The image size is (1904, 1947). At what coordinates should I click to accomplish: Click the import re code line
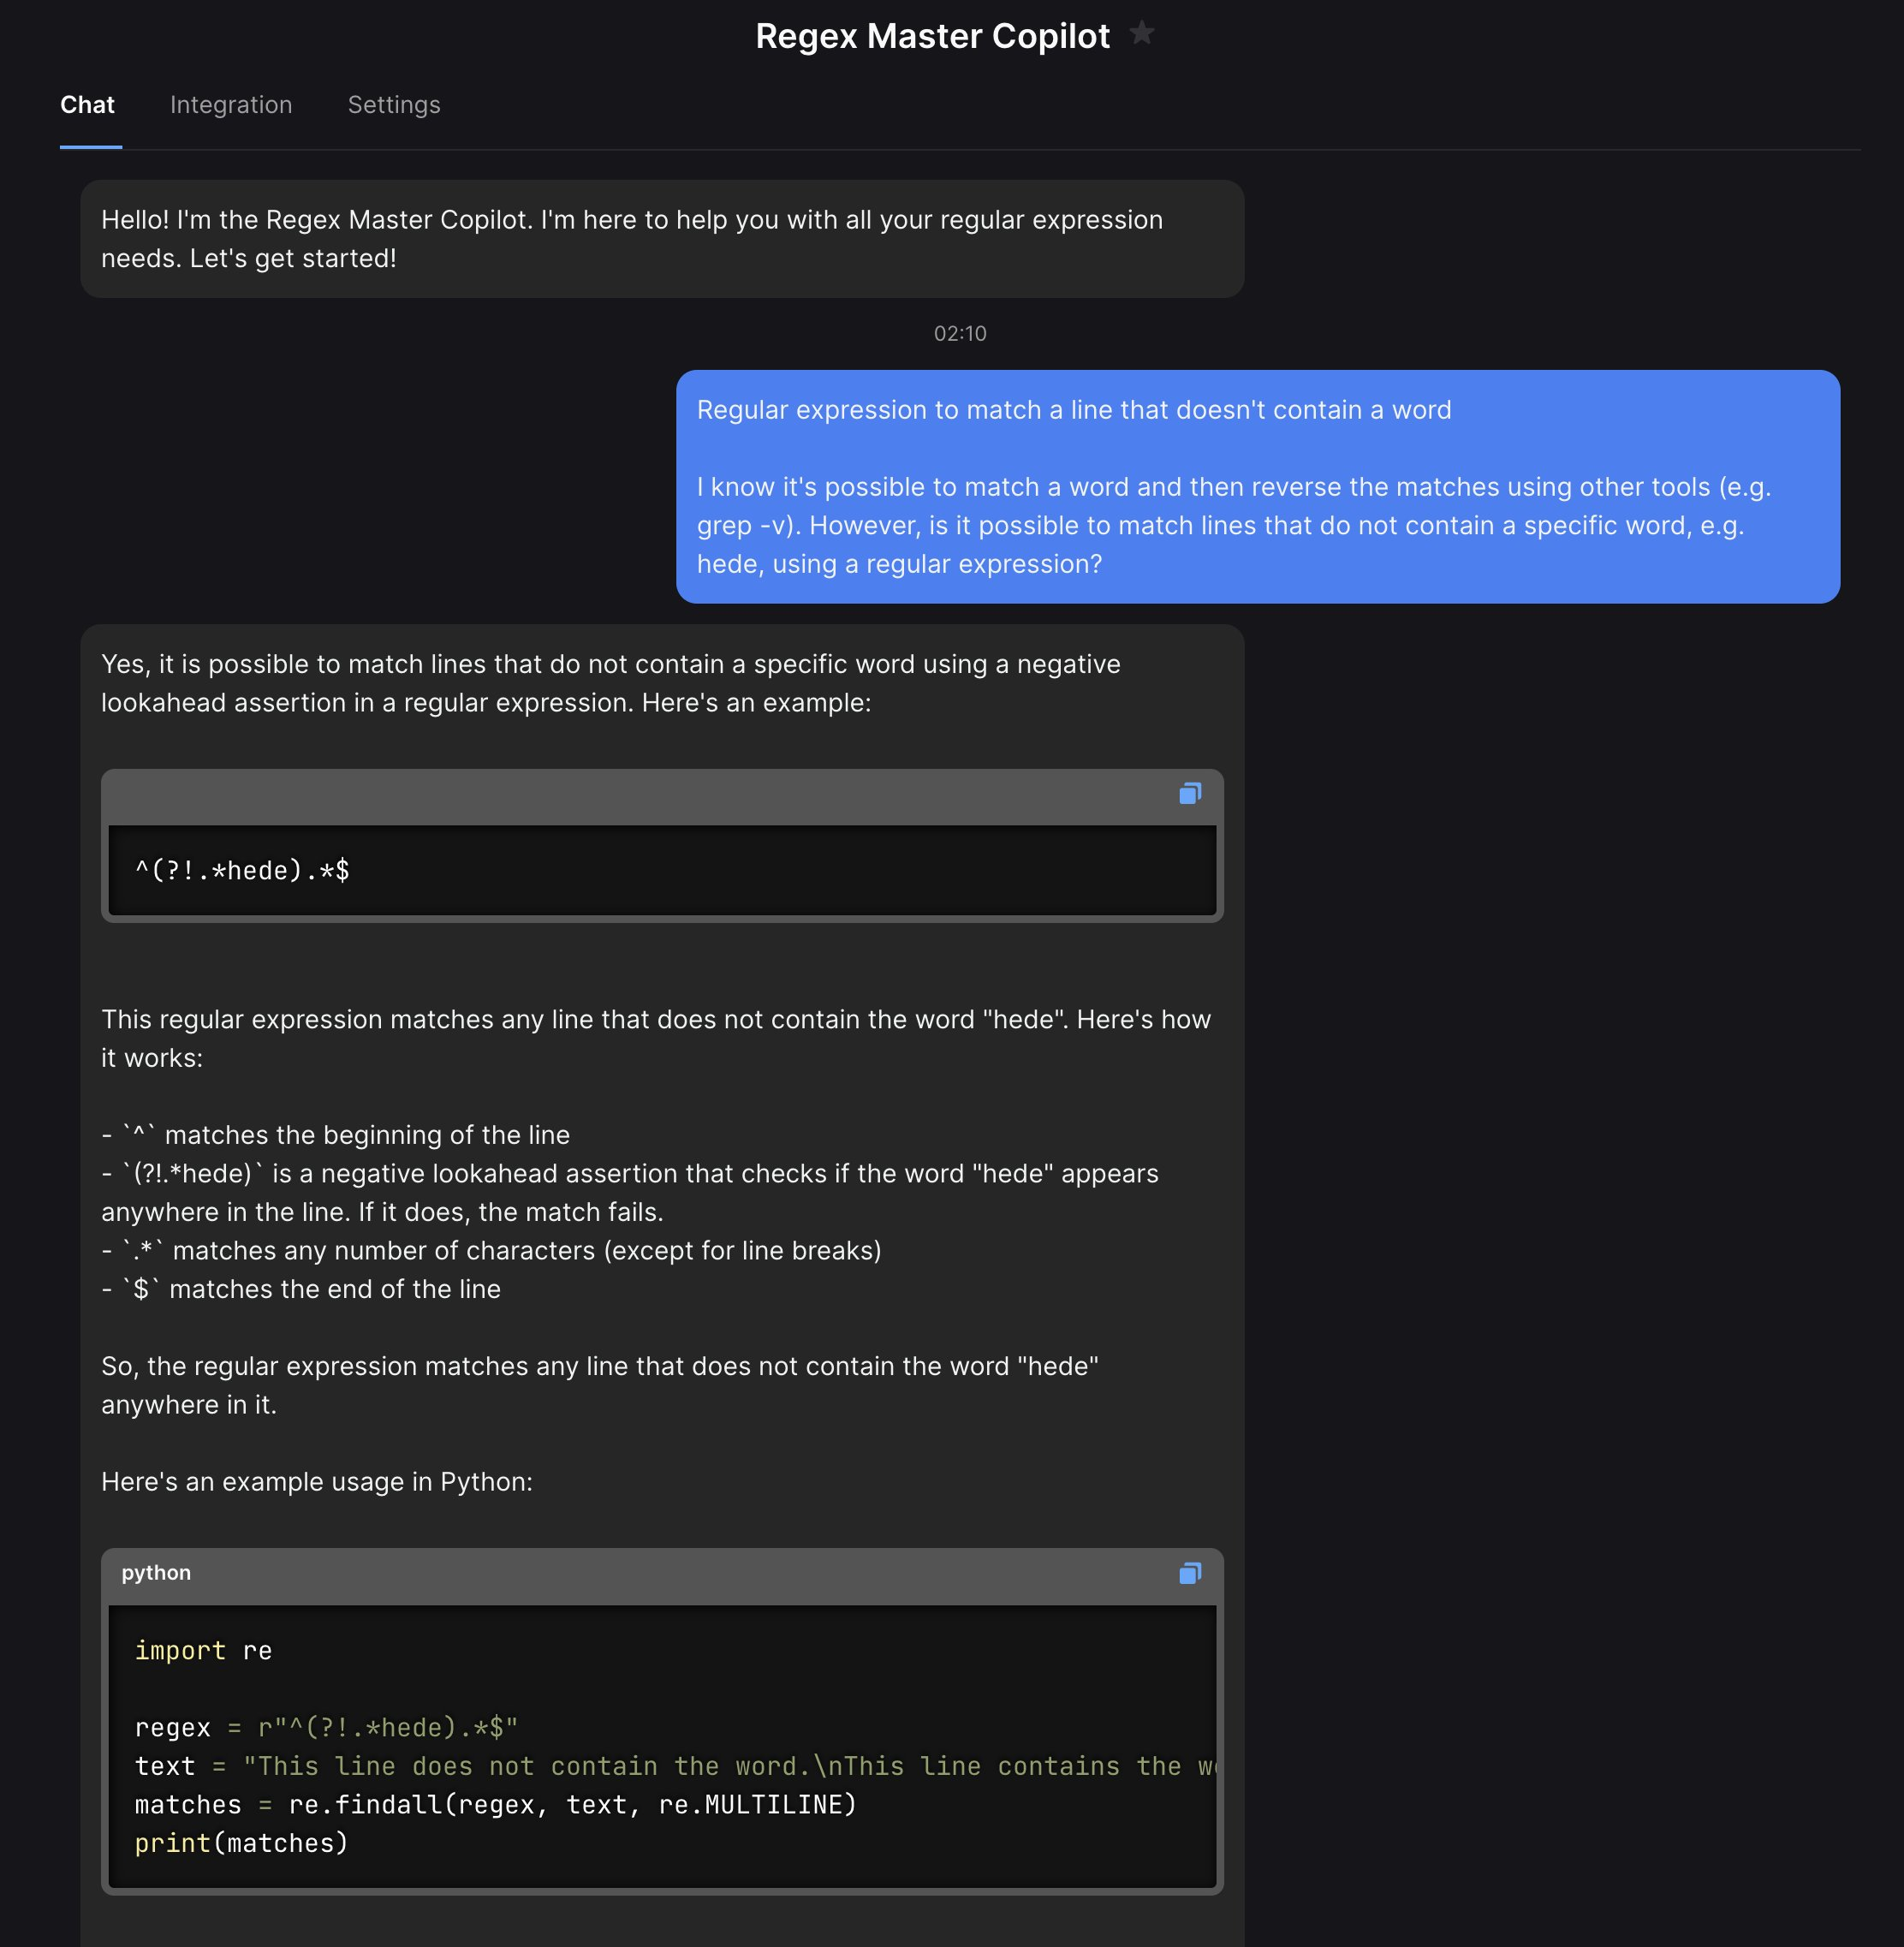pos(203,1651)
